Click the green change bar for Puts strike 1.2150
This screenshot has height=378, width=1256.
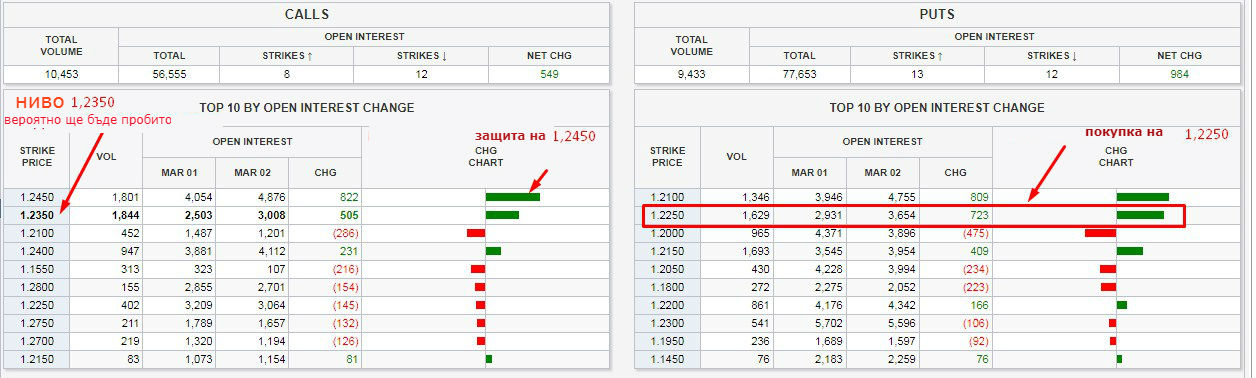(1130, 250)
